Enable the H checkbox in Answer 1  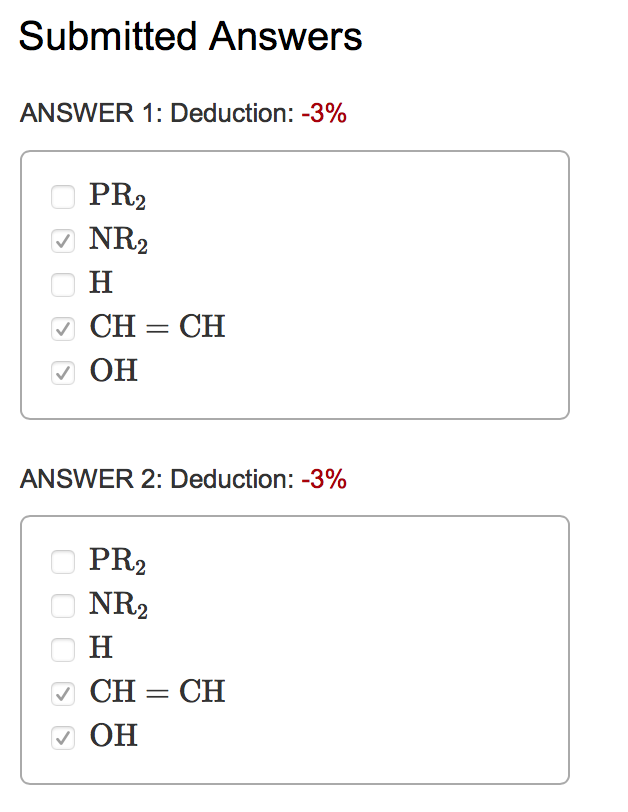62,284
